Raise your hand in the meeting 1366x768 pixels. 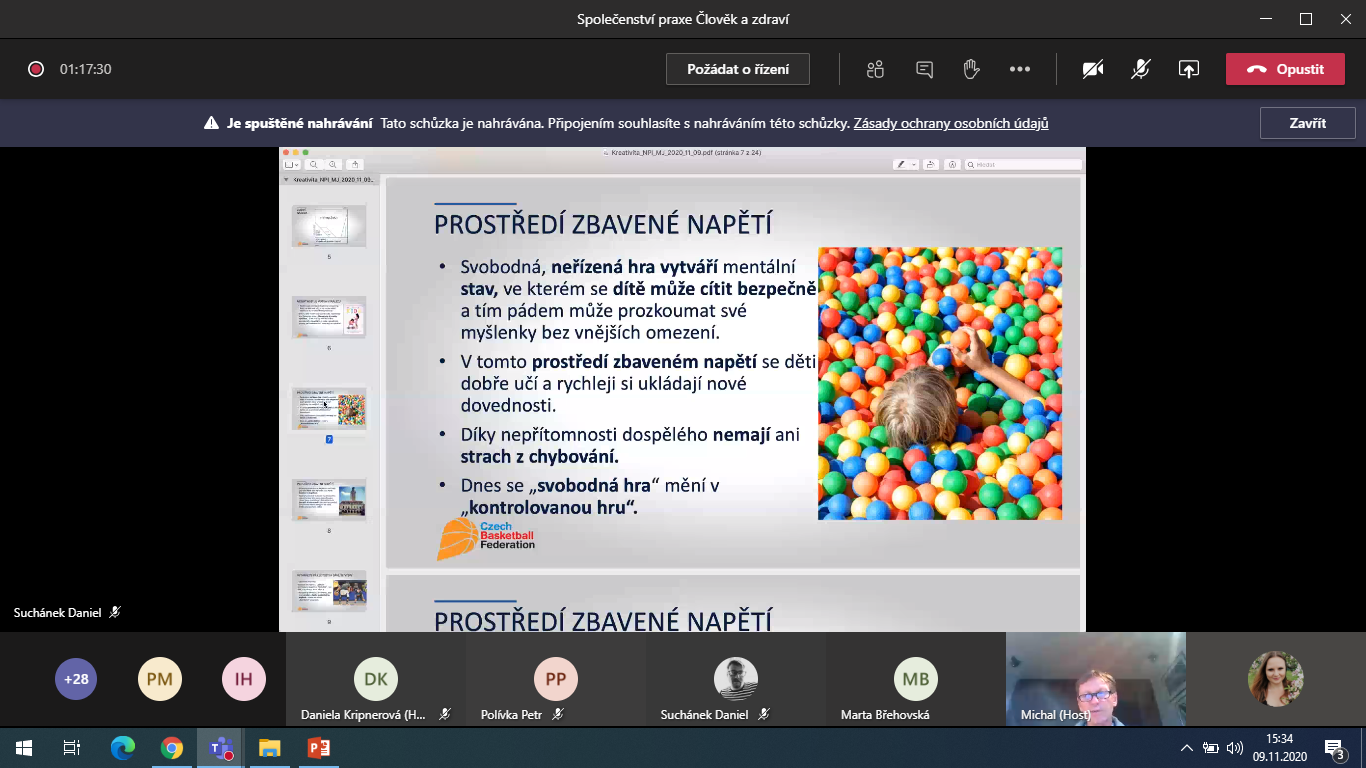coord(970,69)
